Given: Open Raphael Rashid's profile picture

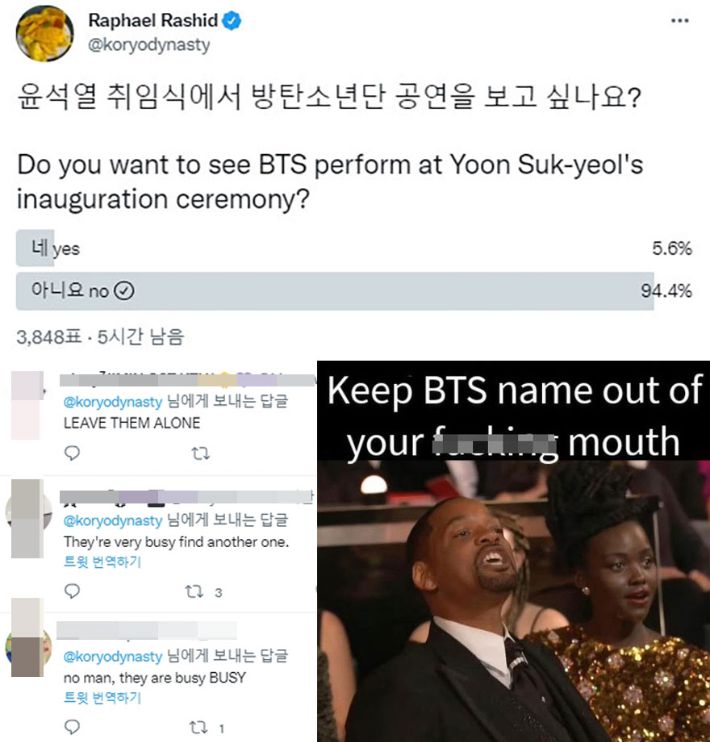Looking at the screenshot, I should [x=44, y=33].
